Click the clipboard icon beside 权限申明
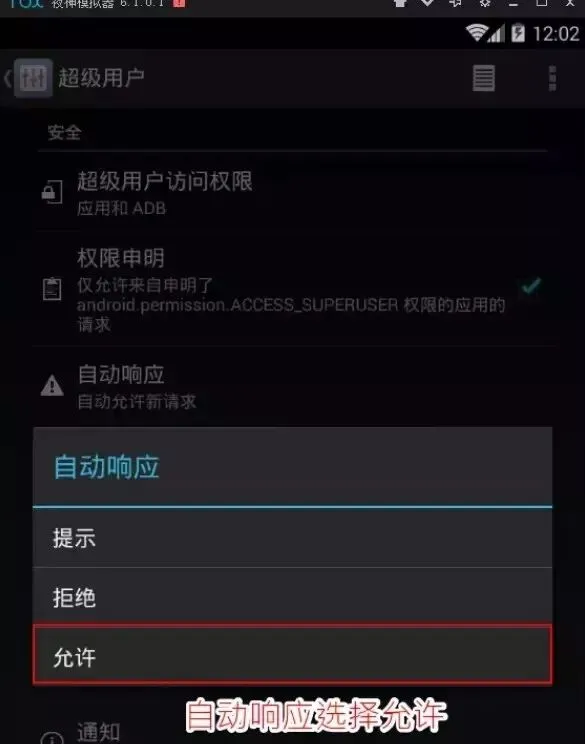 [x=52, y=289]
